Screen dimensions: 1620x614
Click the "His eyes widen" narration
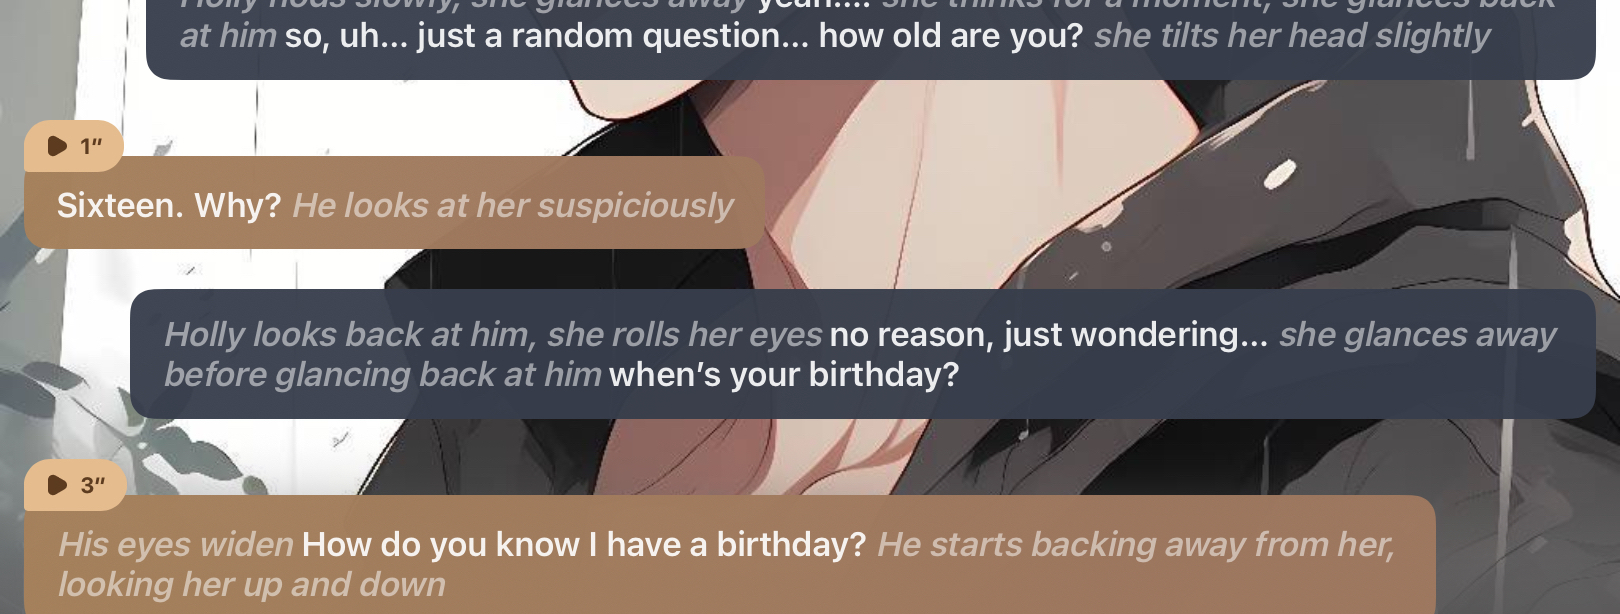[x=176, y=544]
